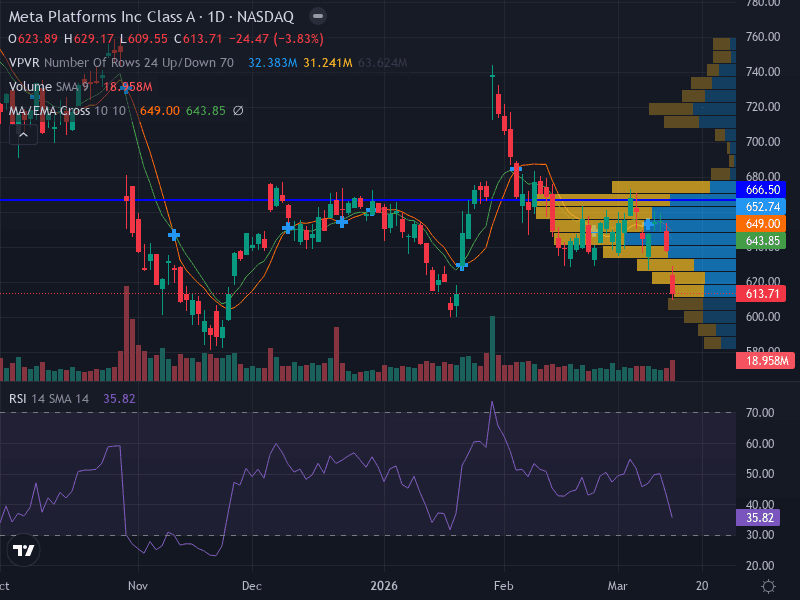Select the MA/EMA Cross indicator legend
The image size is (800, 600).
pyautogui.click(x=67, y=111)
